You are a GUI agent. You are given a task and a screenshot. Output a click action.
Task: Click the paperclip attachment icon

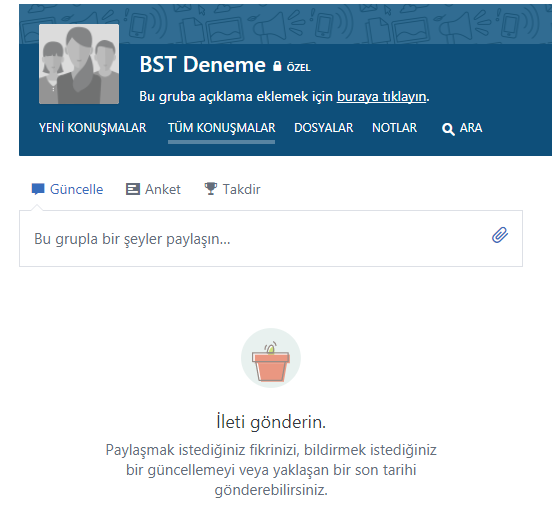500,235
